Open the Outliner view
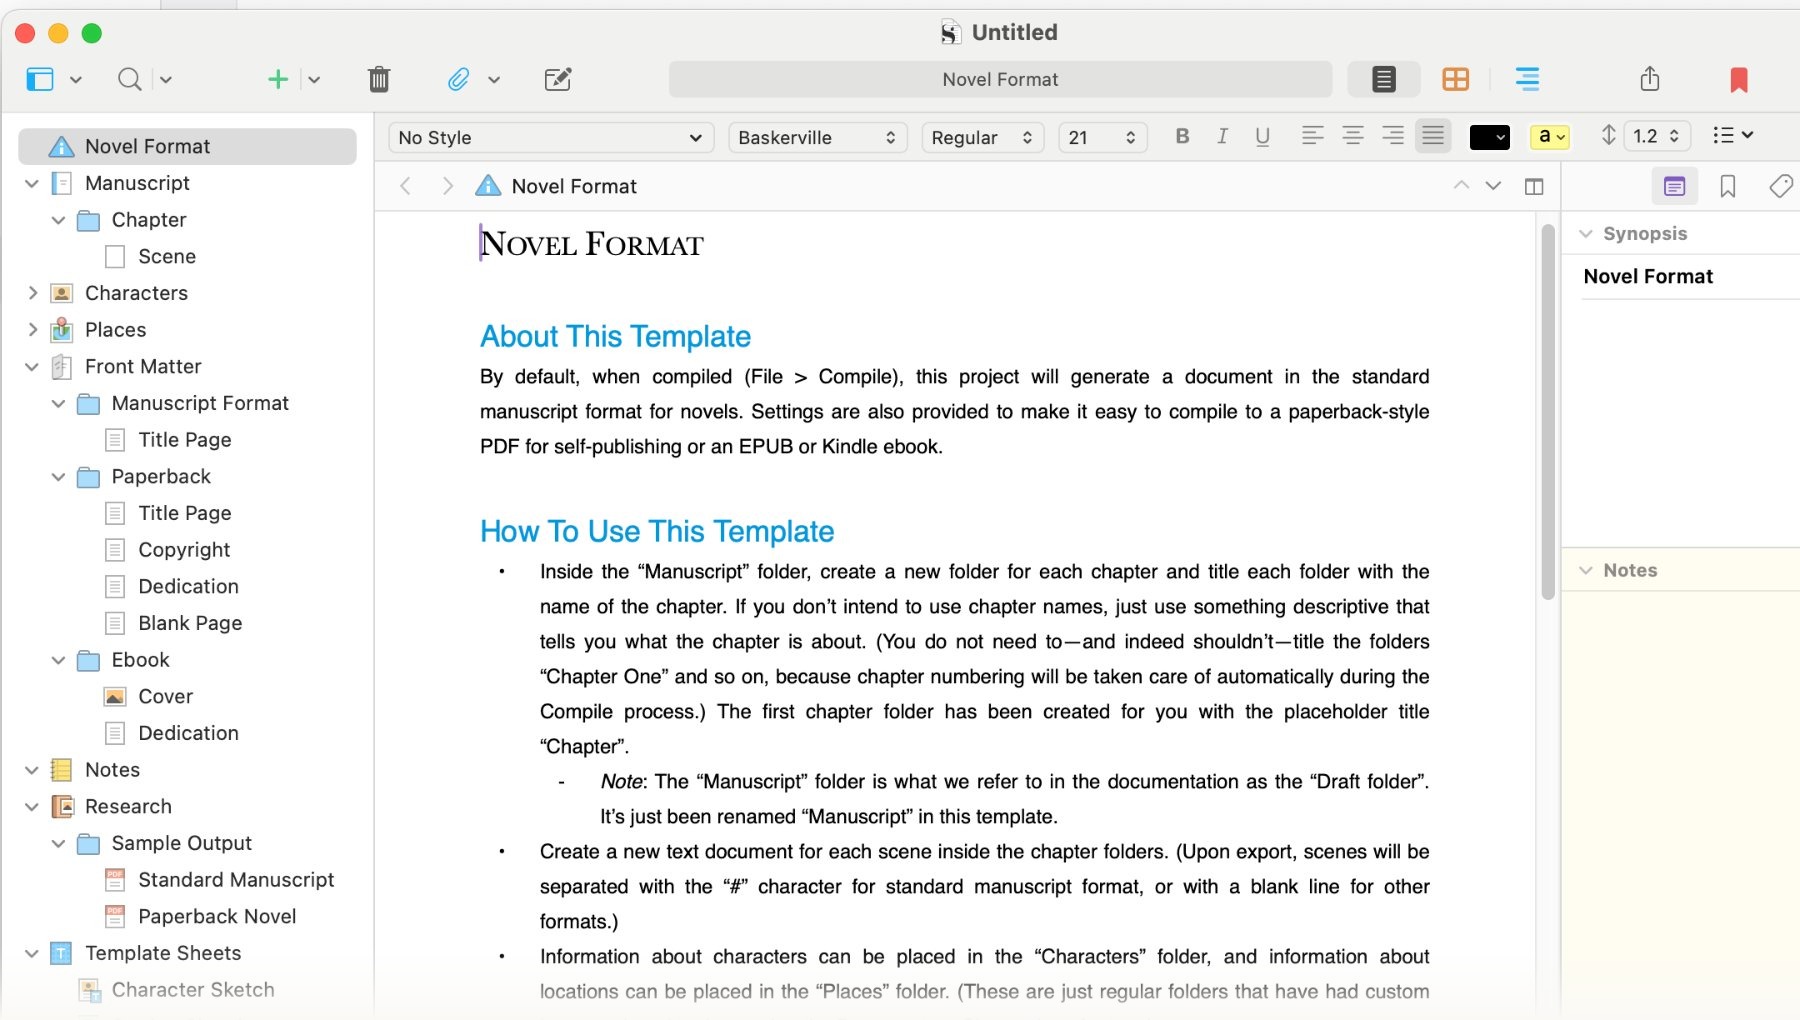The height and width of the screenshot is (1020, 1800). pyautogui.click(x=1527, y=79)
